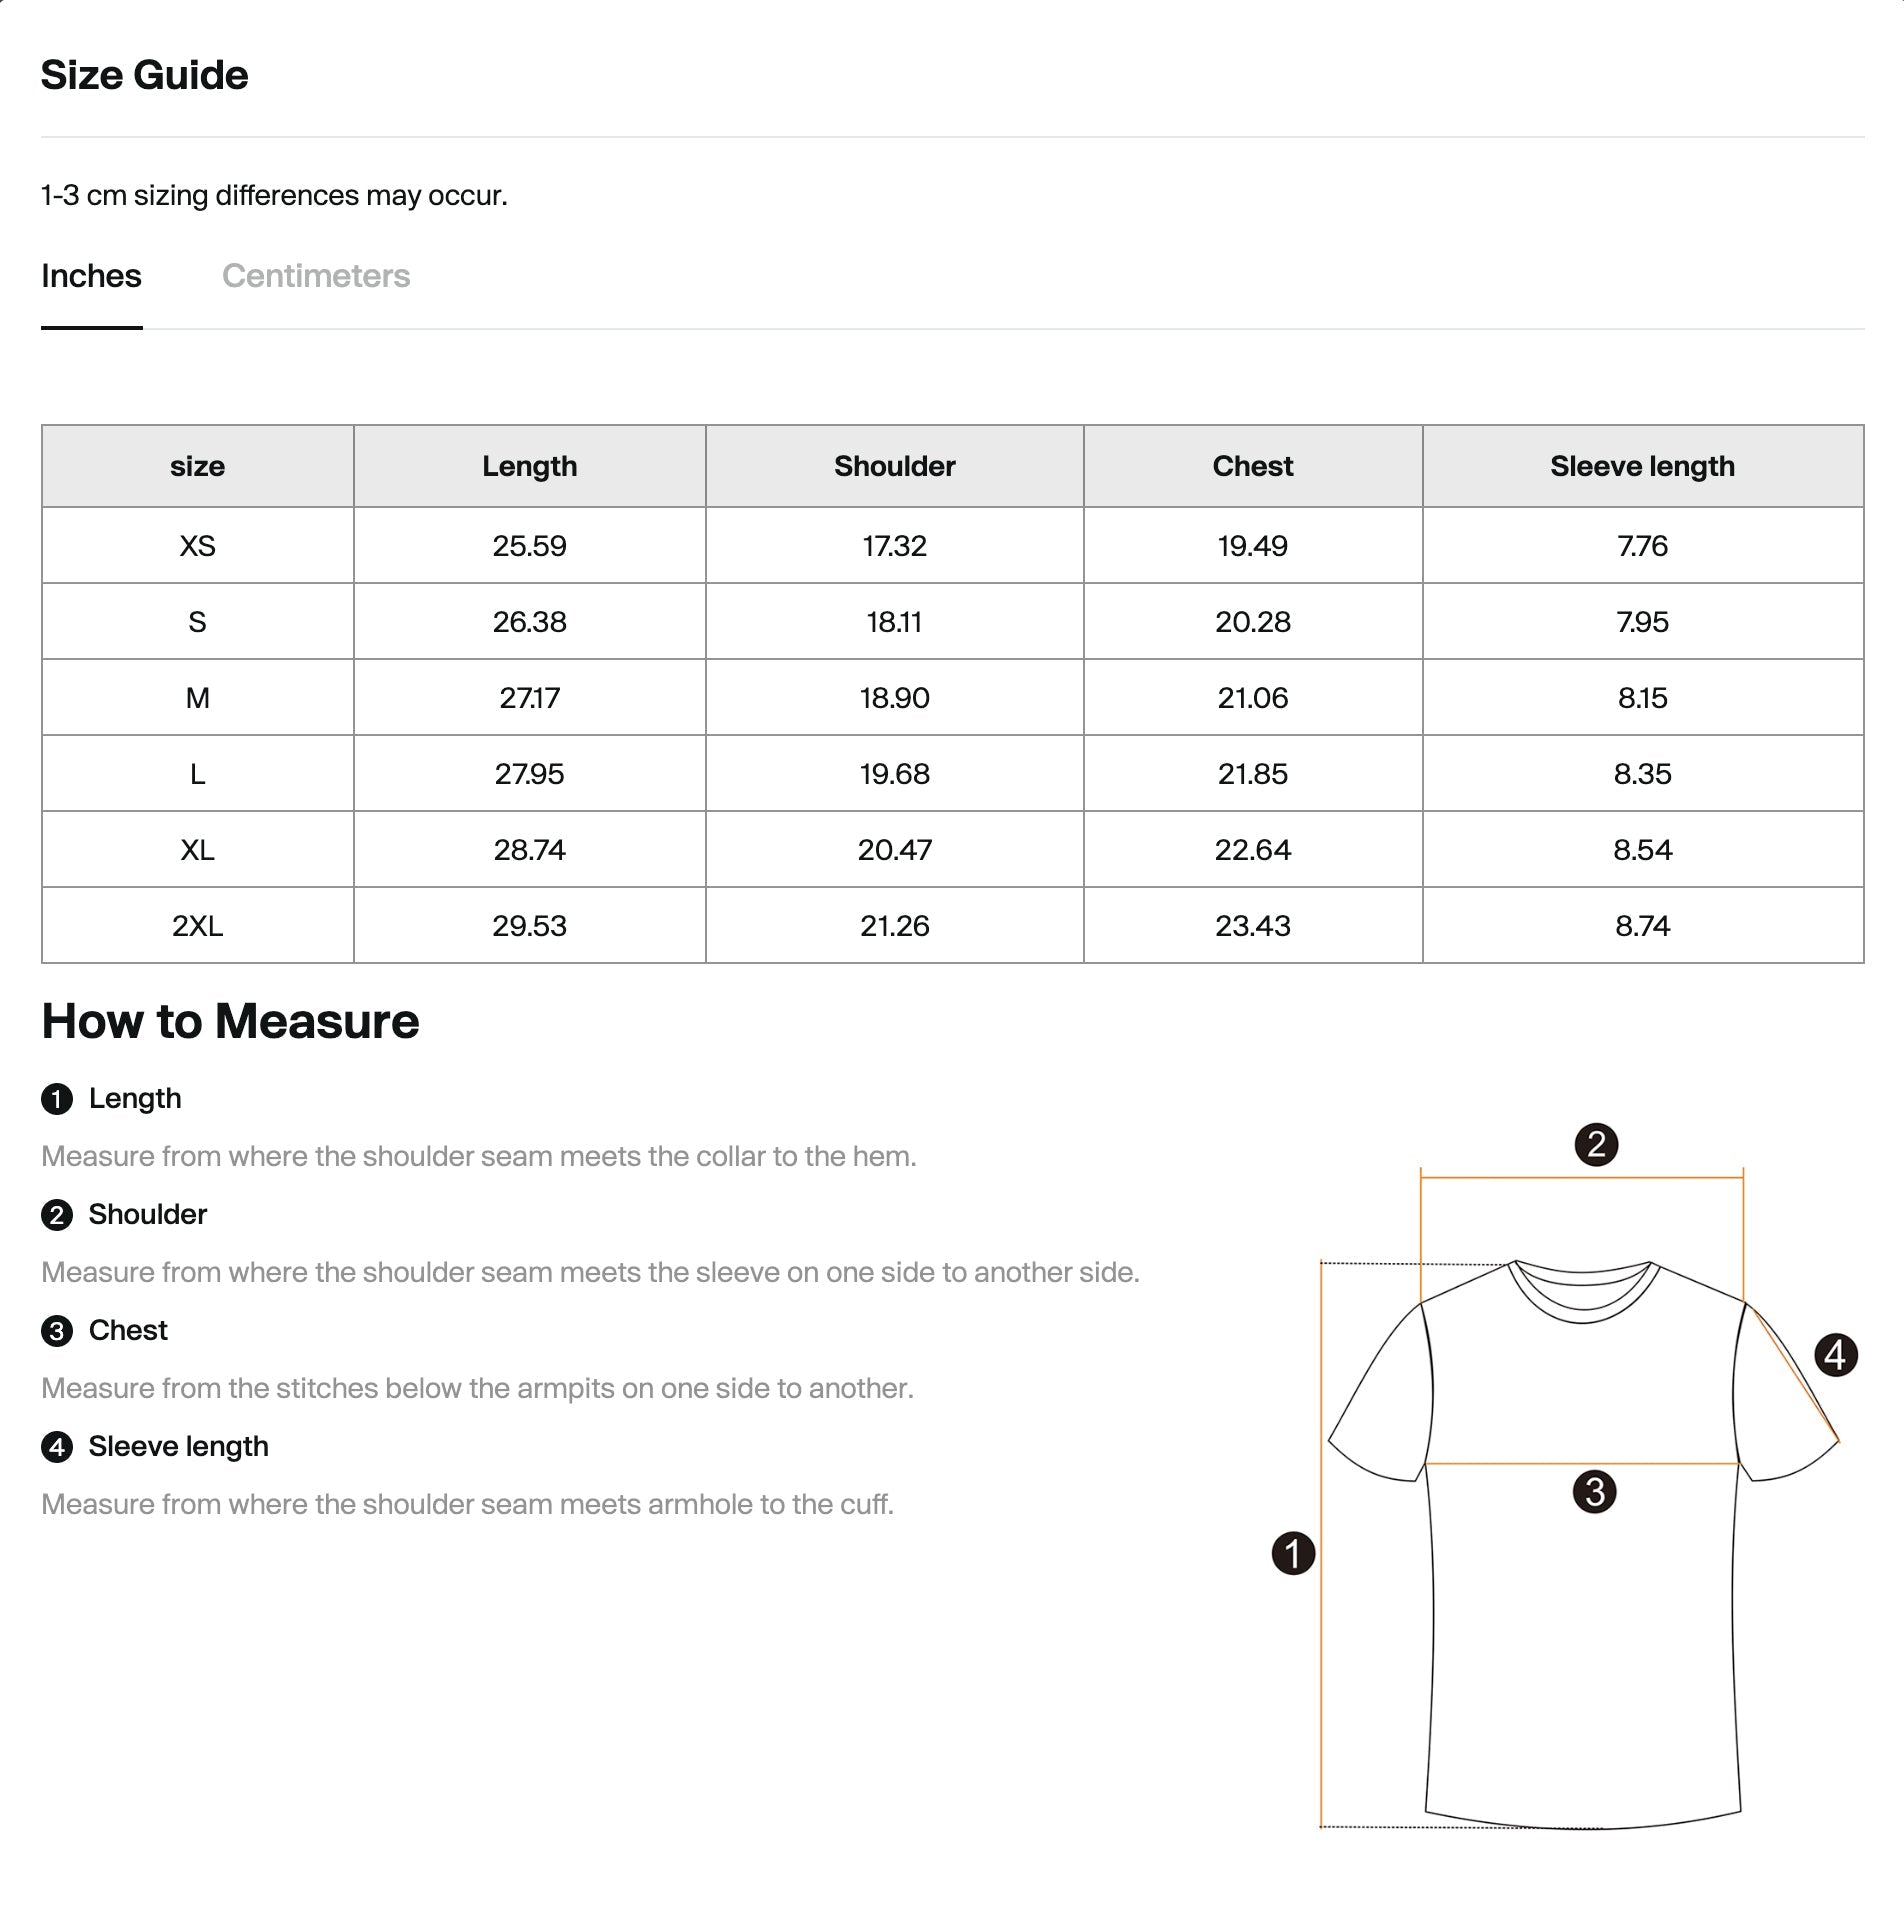The image size is (1904, 1914).
Task: Click the Shoulder column header
Action: 895,466
